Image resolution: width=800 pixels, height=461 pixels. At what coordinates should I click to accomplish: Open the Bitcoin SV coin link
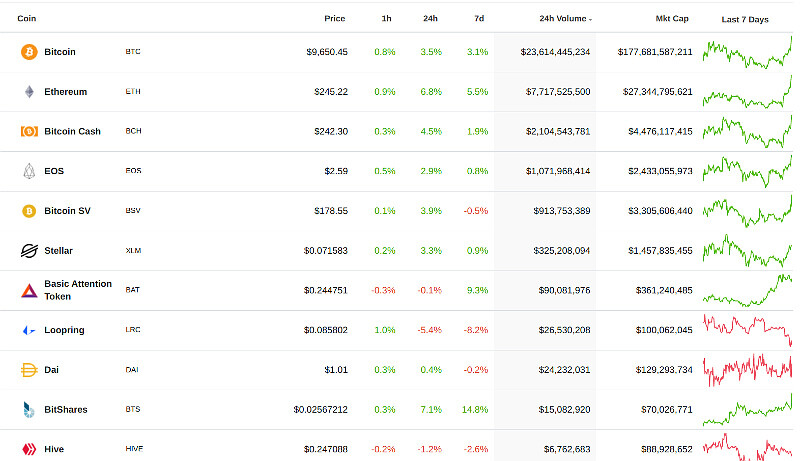[x=67, y=211]
